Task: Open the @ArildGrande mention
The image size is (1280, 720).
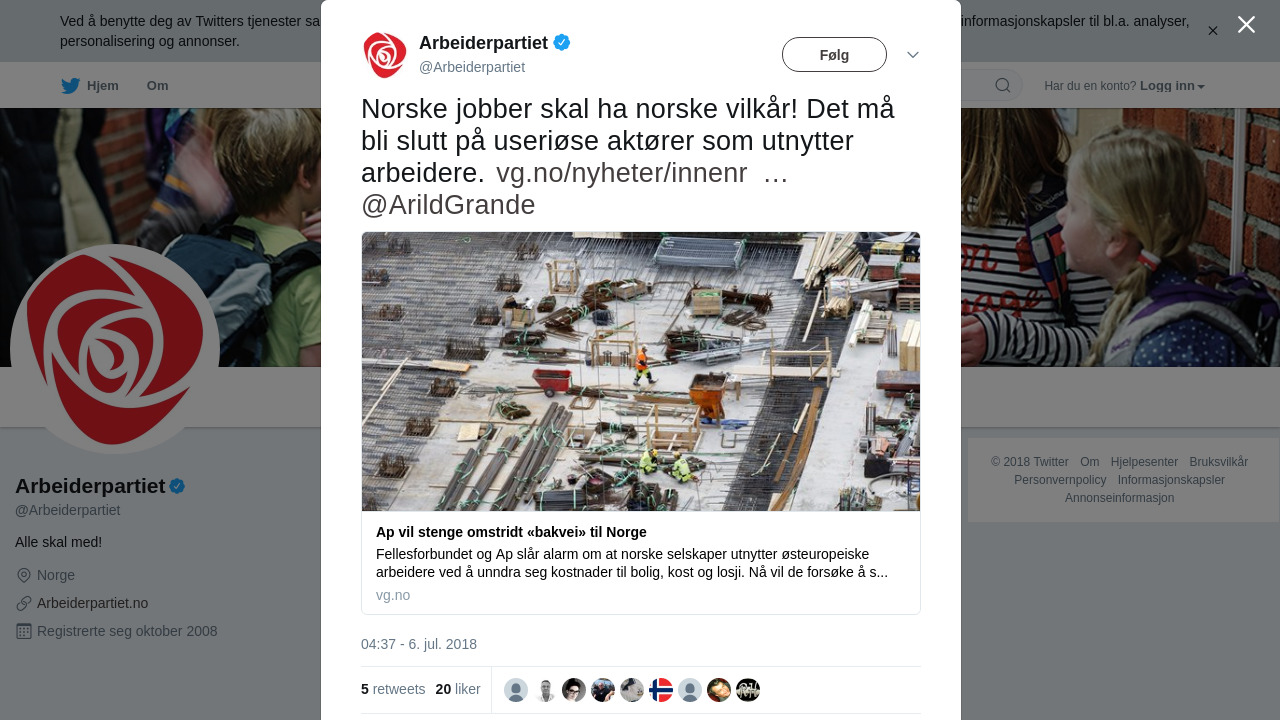Action: click(x=448, y=205)
